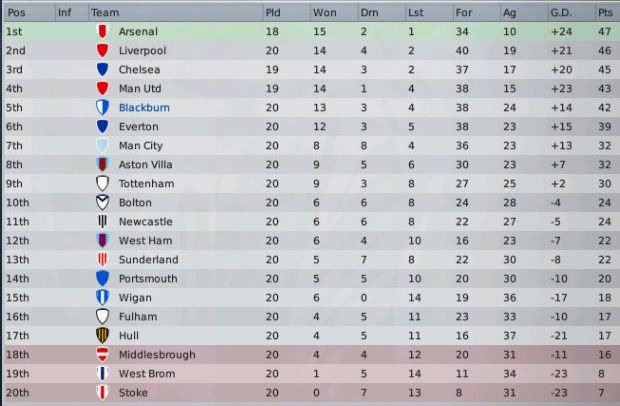Select the Newcastle striped badge
The image size is (620, 406).
pos(102,222)
